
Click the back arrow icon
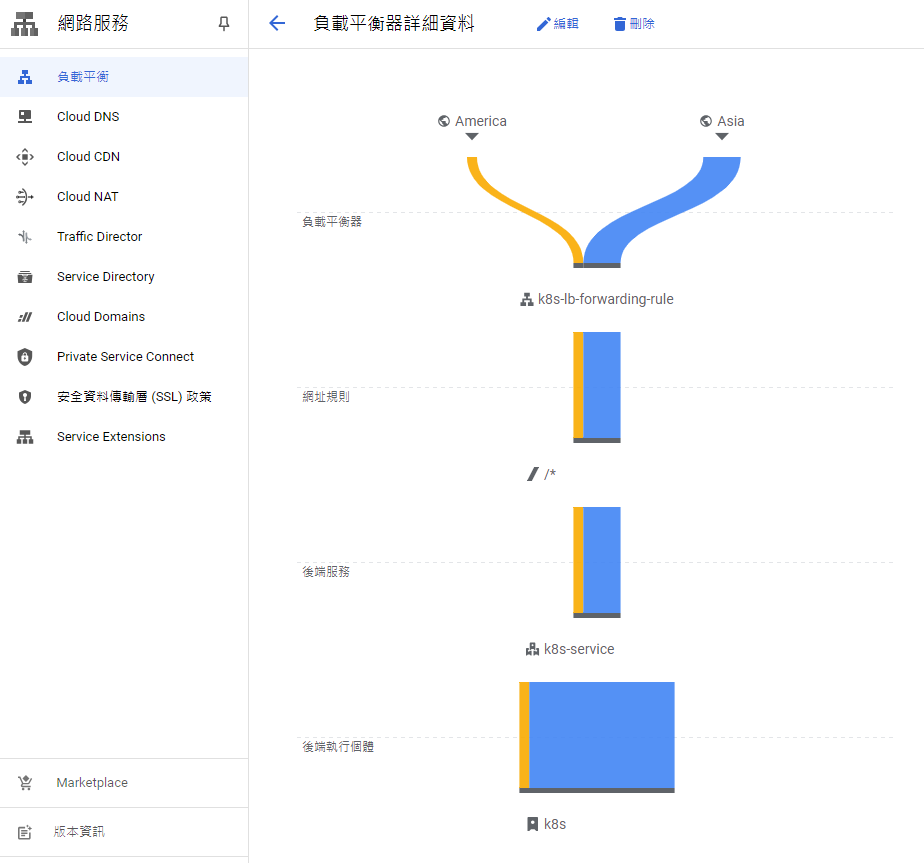(x=277, y=24)
